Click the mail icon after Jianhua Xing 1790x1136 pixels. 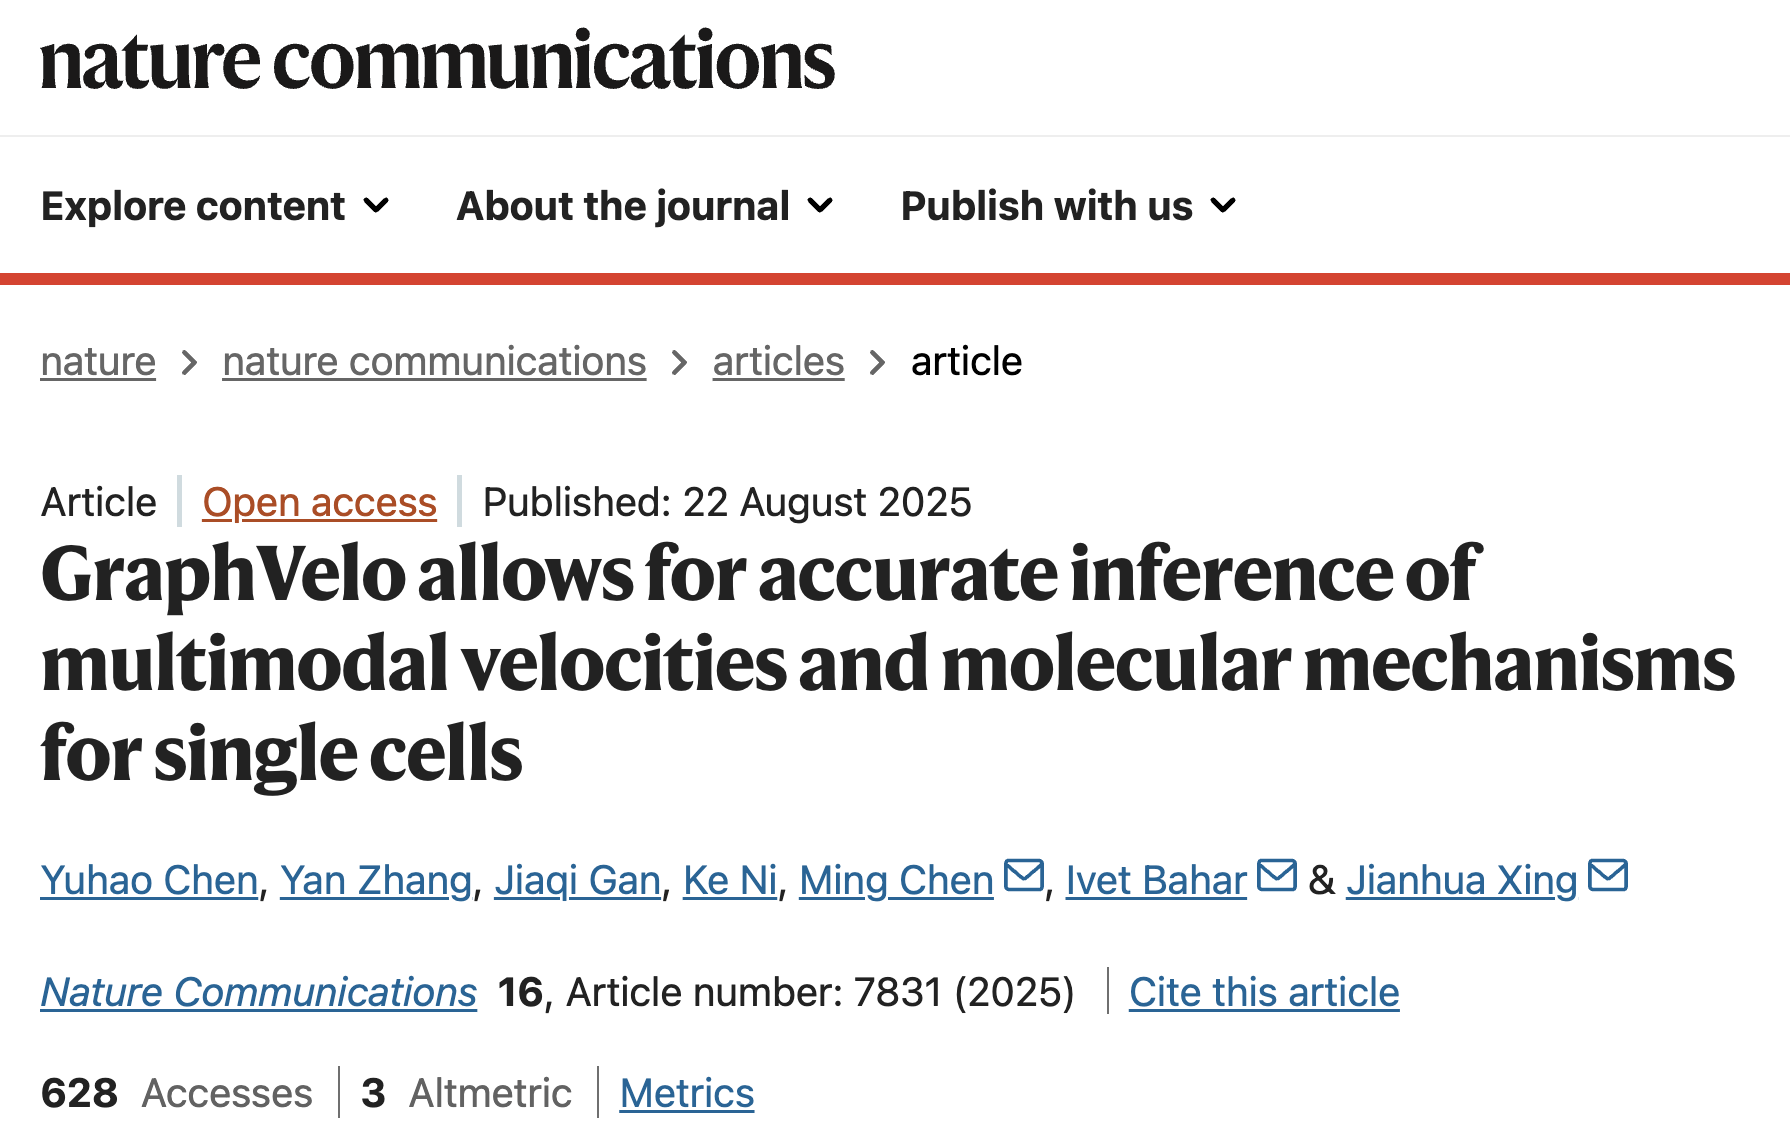click(x=1607, y=876)
